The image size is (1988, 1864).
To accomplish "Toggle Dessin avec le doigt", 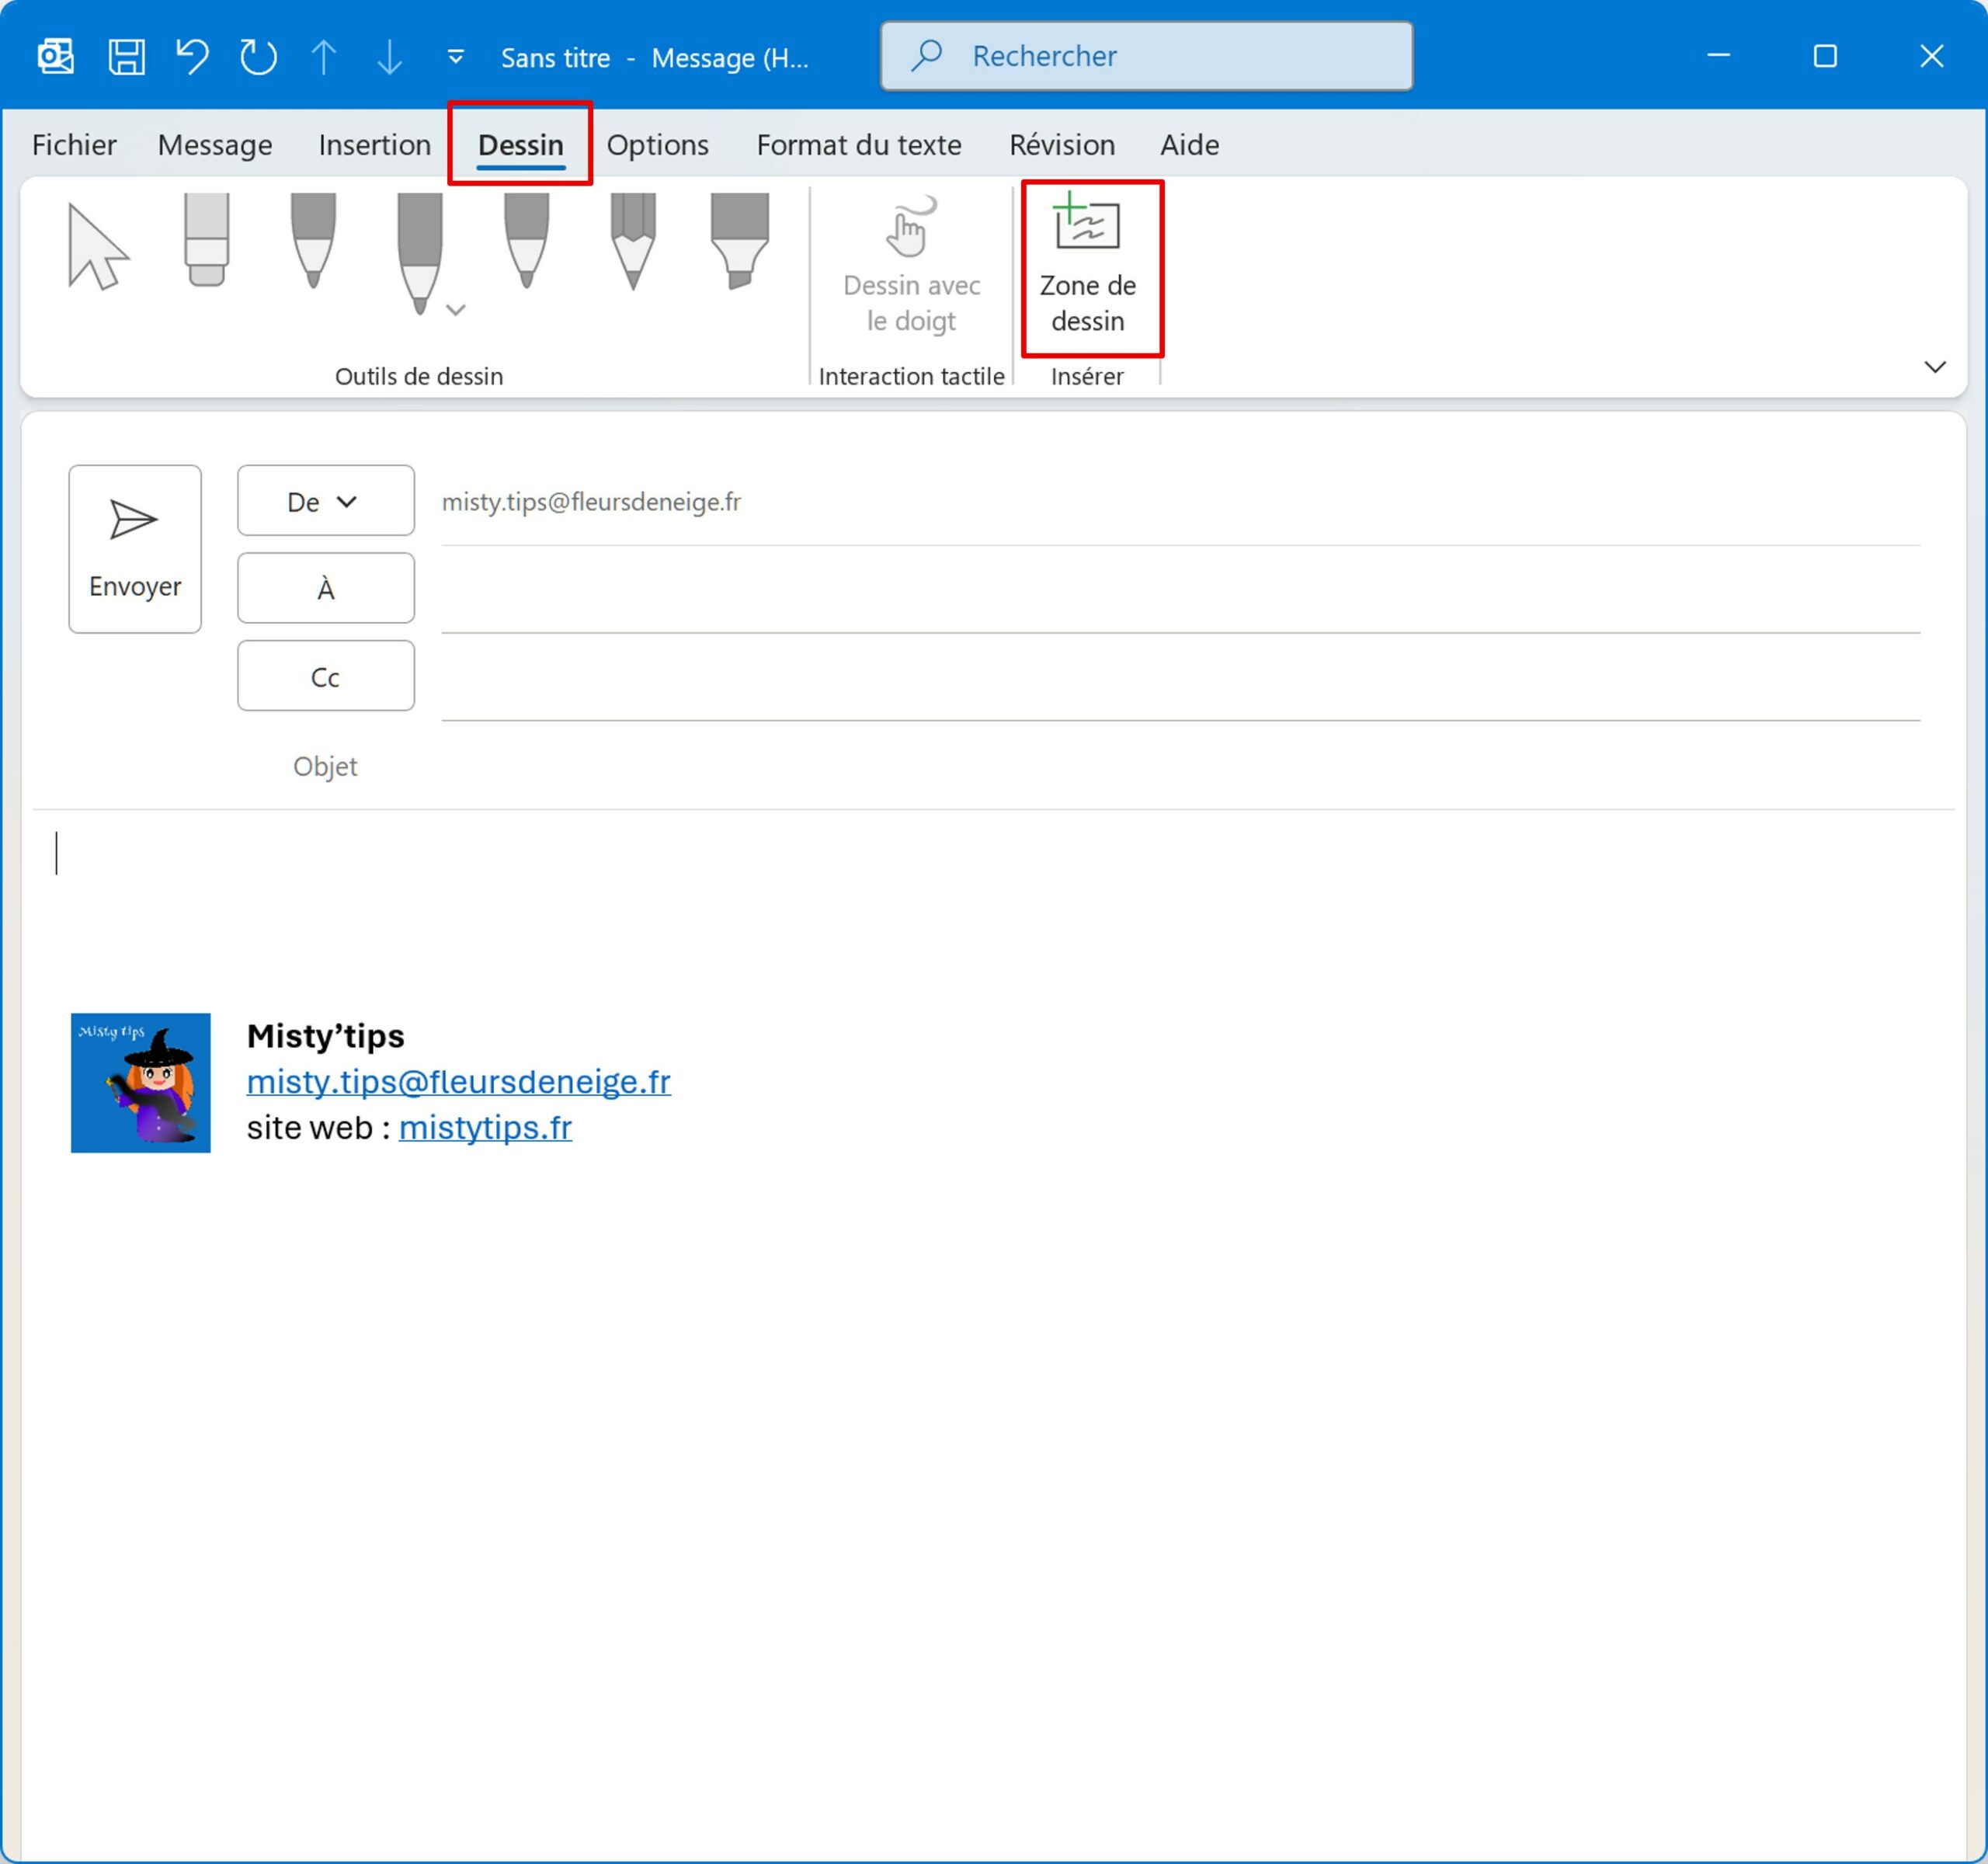I will tap(911, 265).
